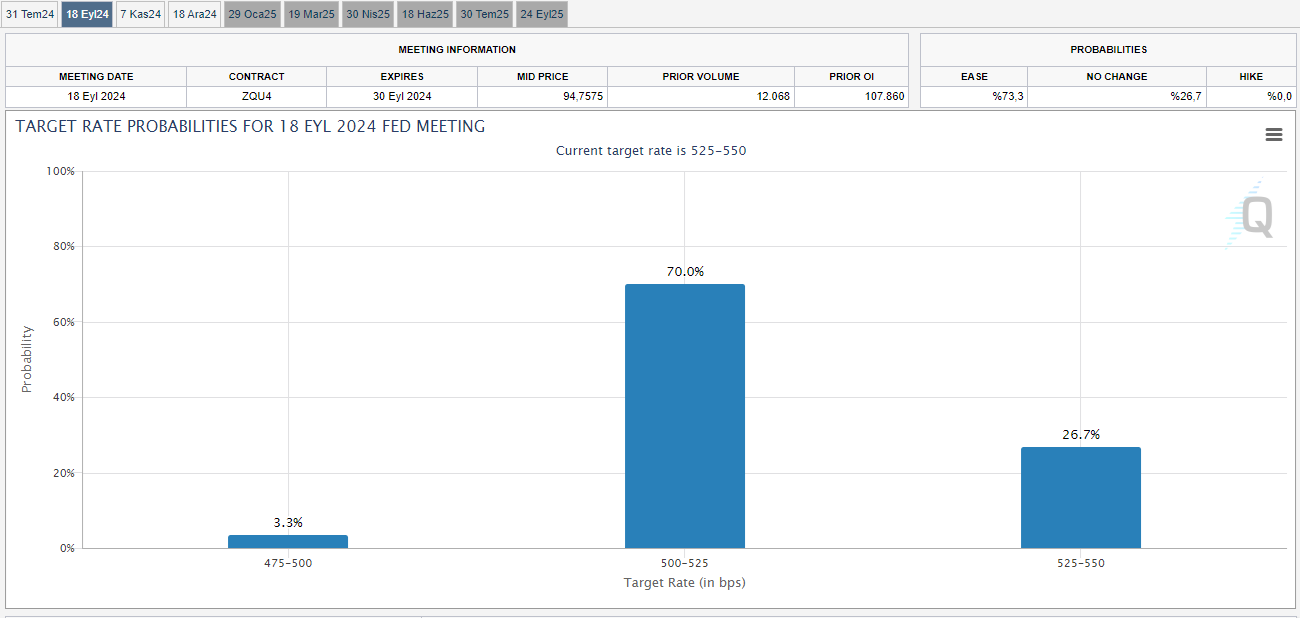Click the 26.7% bar for 525-550
This screenshot has width=1300, height=618.
[1080, 497]
